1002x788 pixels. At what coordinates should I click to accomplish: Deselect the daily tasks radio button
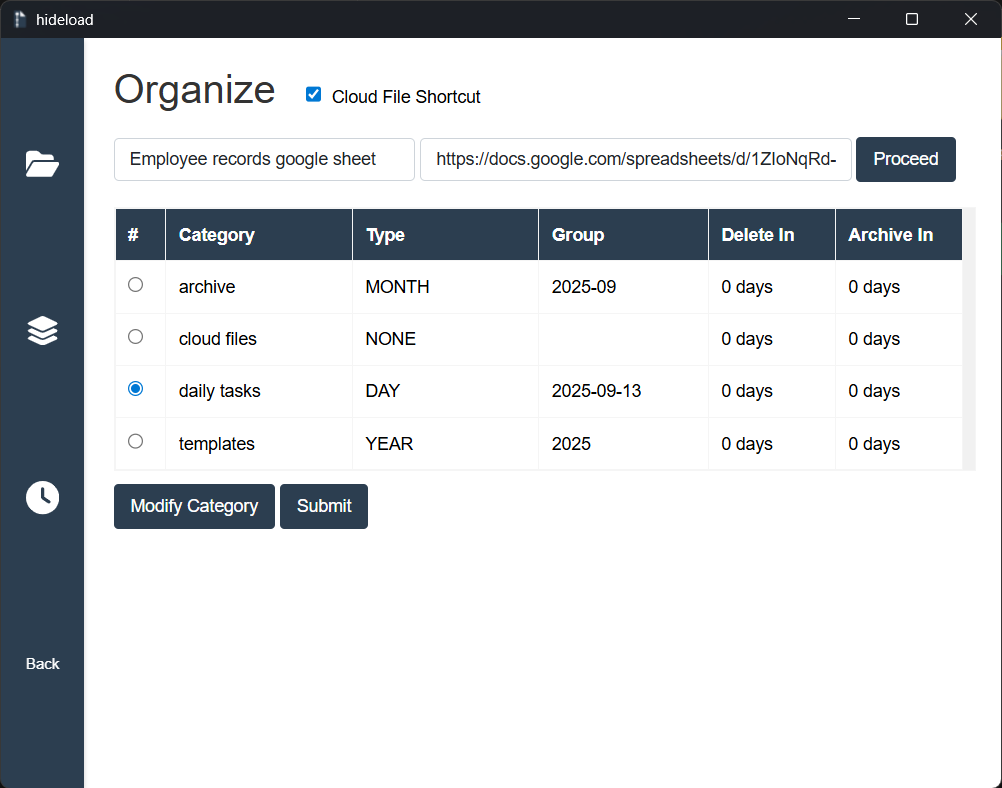pos(135,389)
